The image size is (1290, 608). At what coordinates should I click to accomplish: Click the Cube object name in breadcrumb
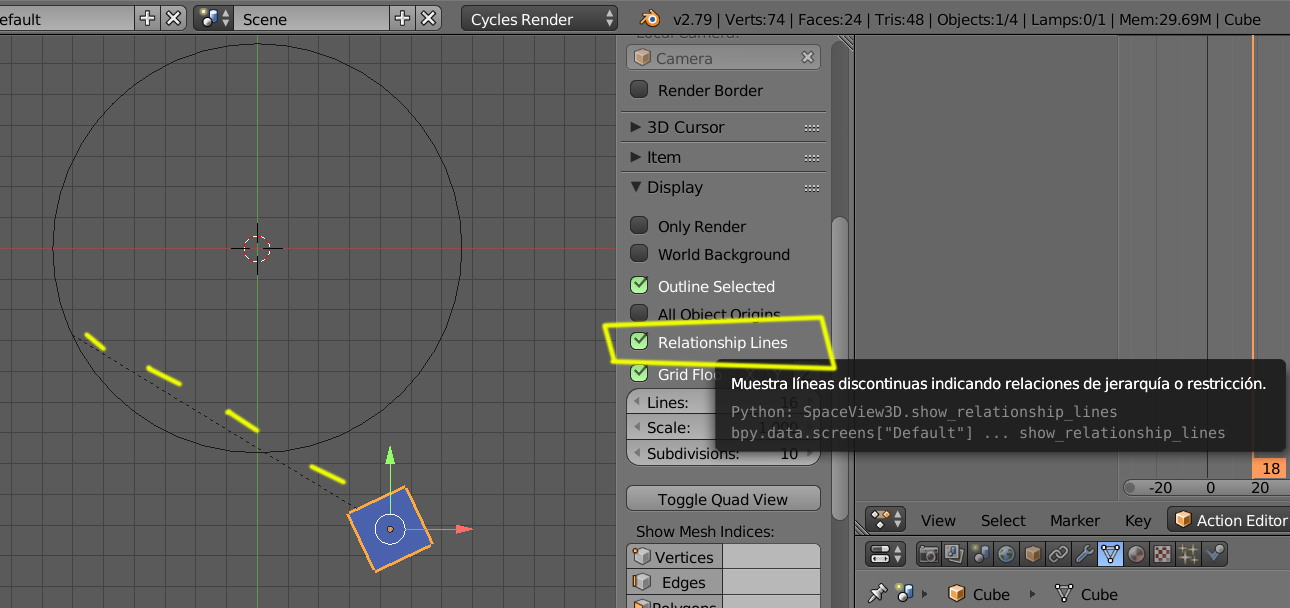[x=991, y=594]
